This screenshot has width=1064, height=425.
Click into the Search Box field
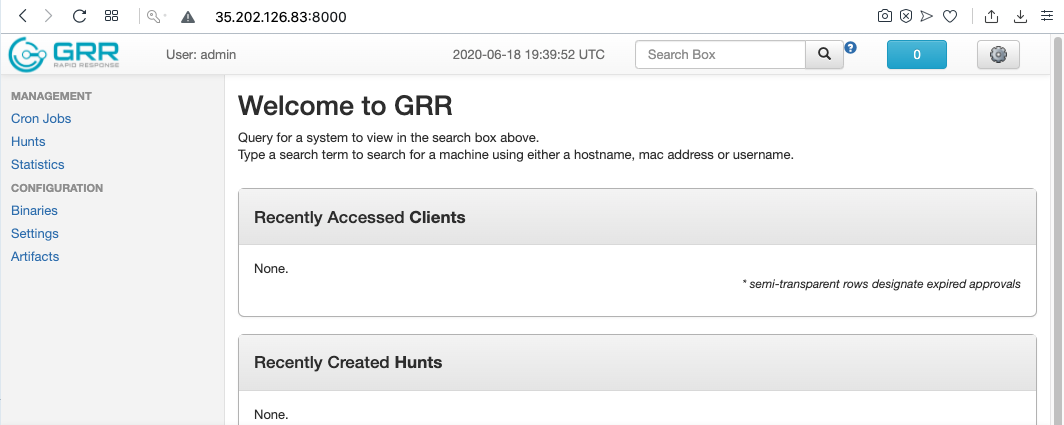720,54
